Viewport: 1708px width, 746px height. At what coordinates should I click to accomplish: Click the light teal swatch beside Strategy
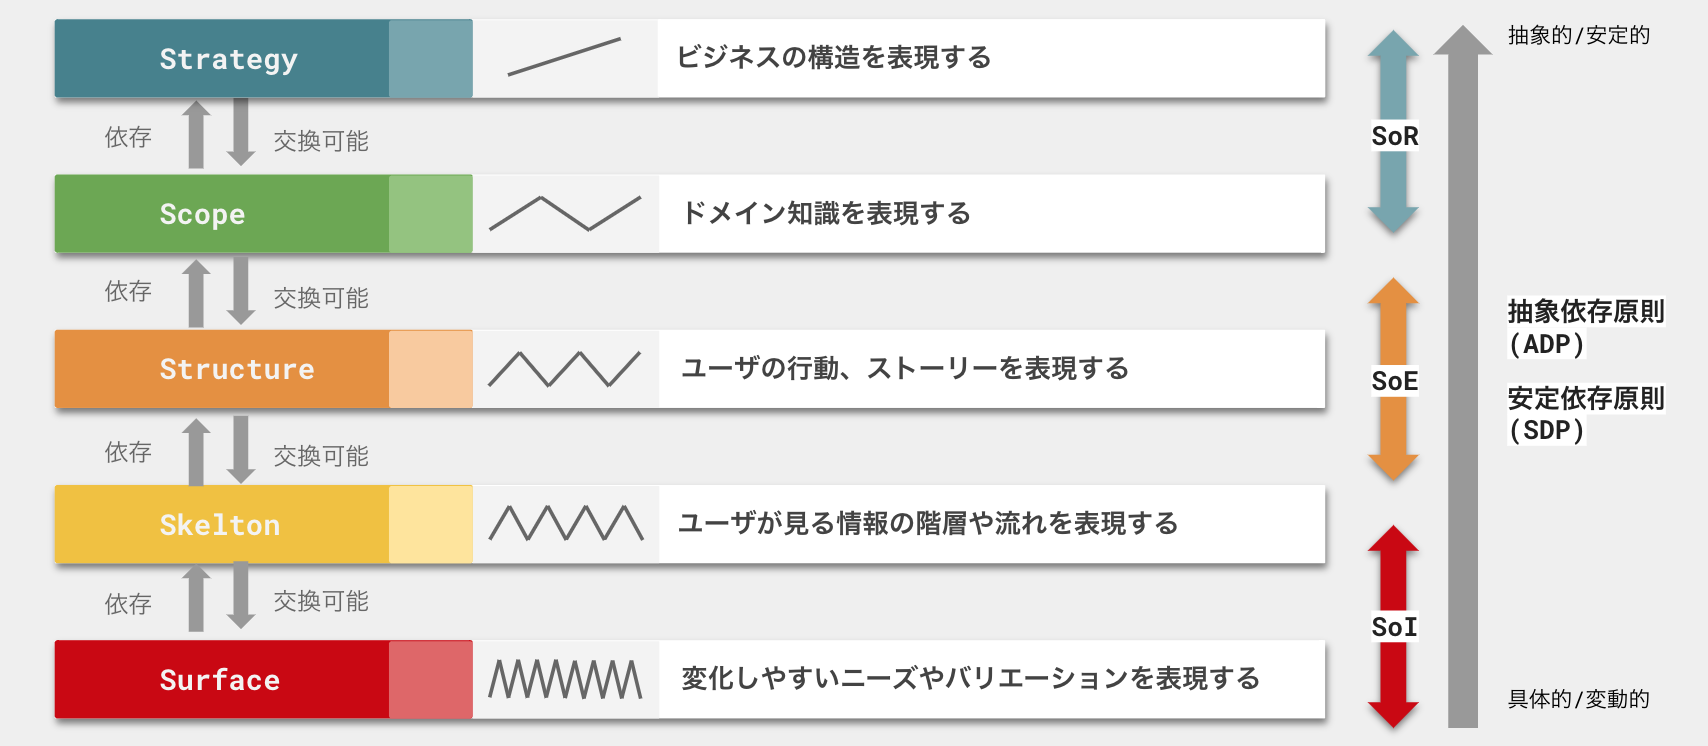point(430,59)
